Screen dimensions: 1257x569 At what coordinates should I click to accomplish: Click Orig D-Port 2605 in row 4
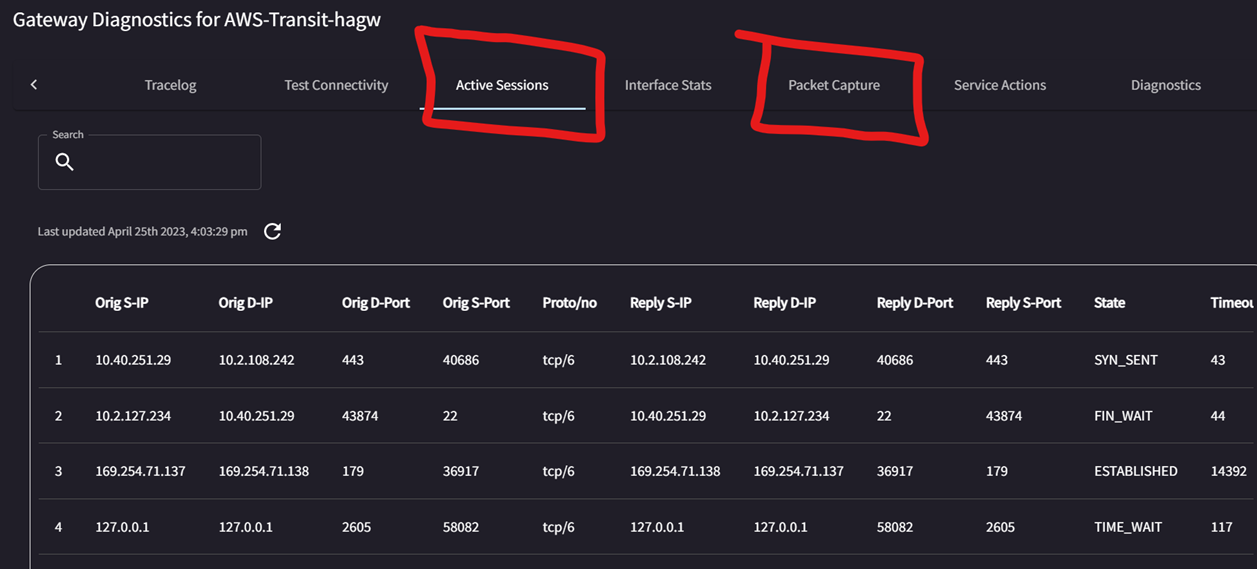pos(357,527)
